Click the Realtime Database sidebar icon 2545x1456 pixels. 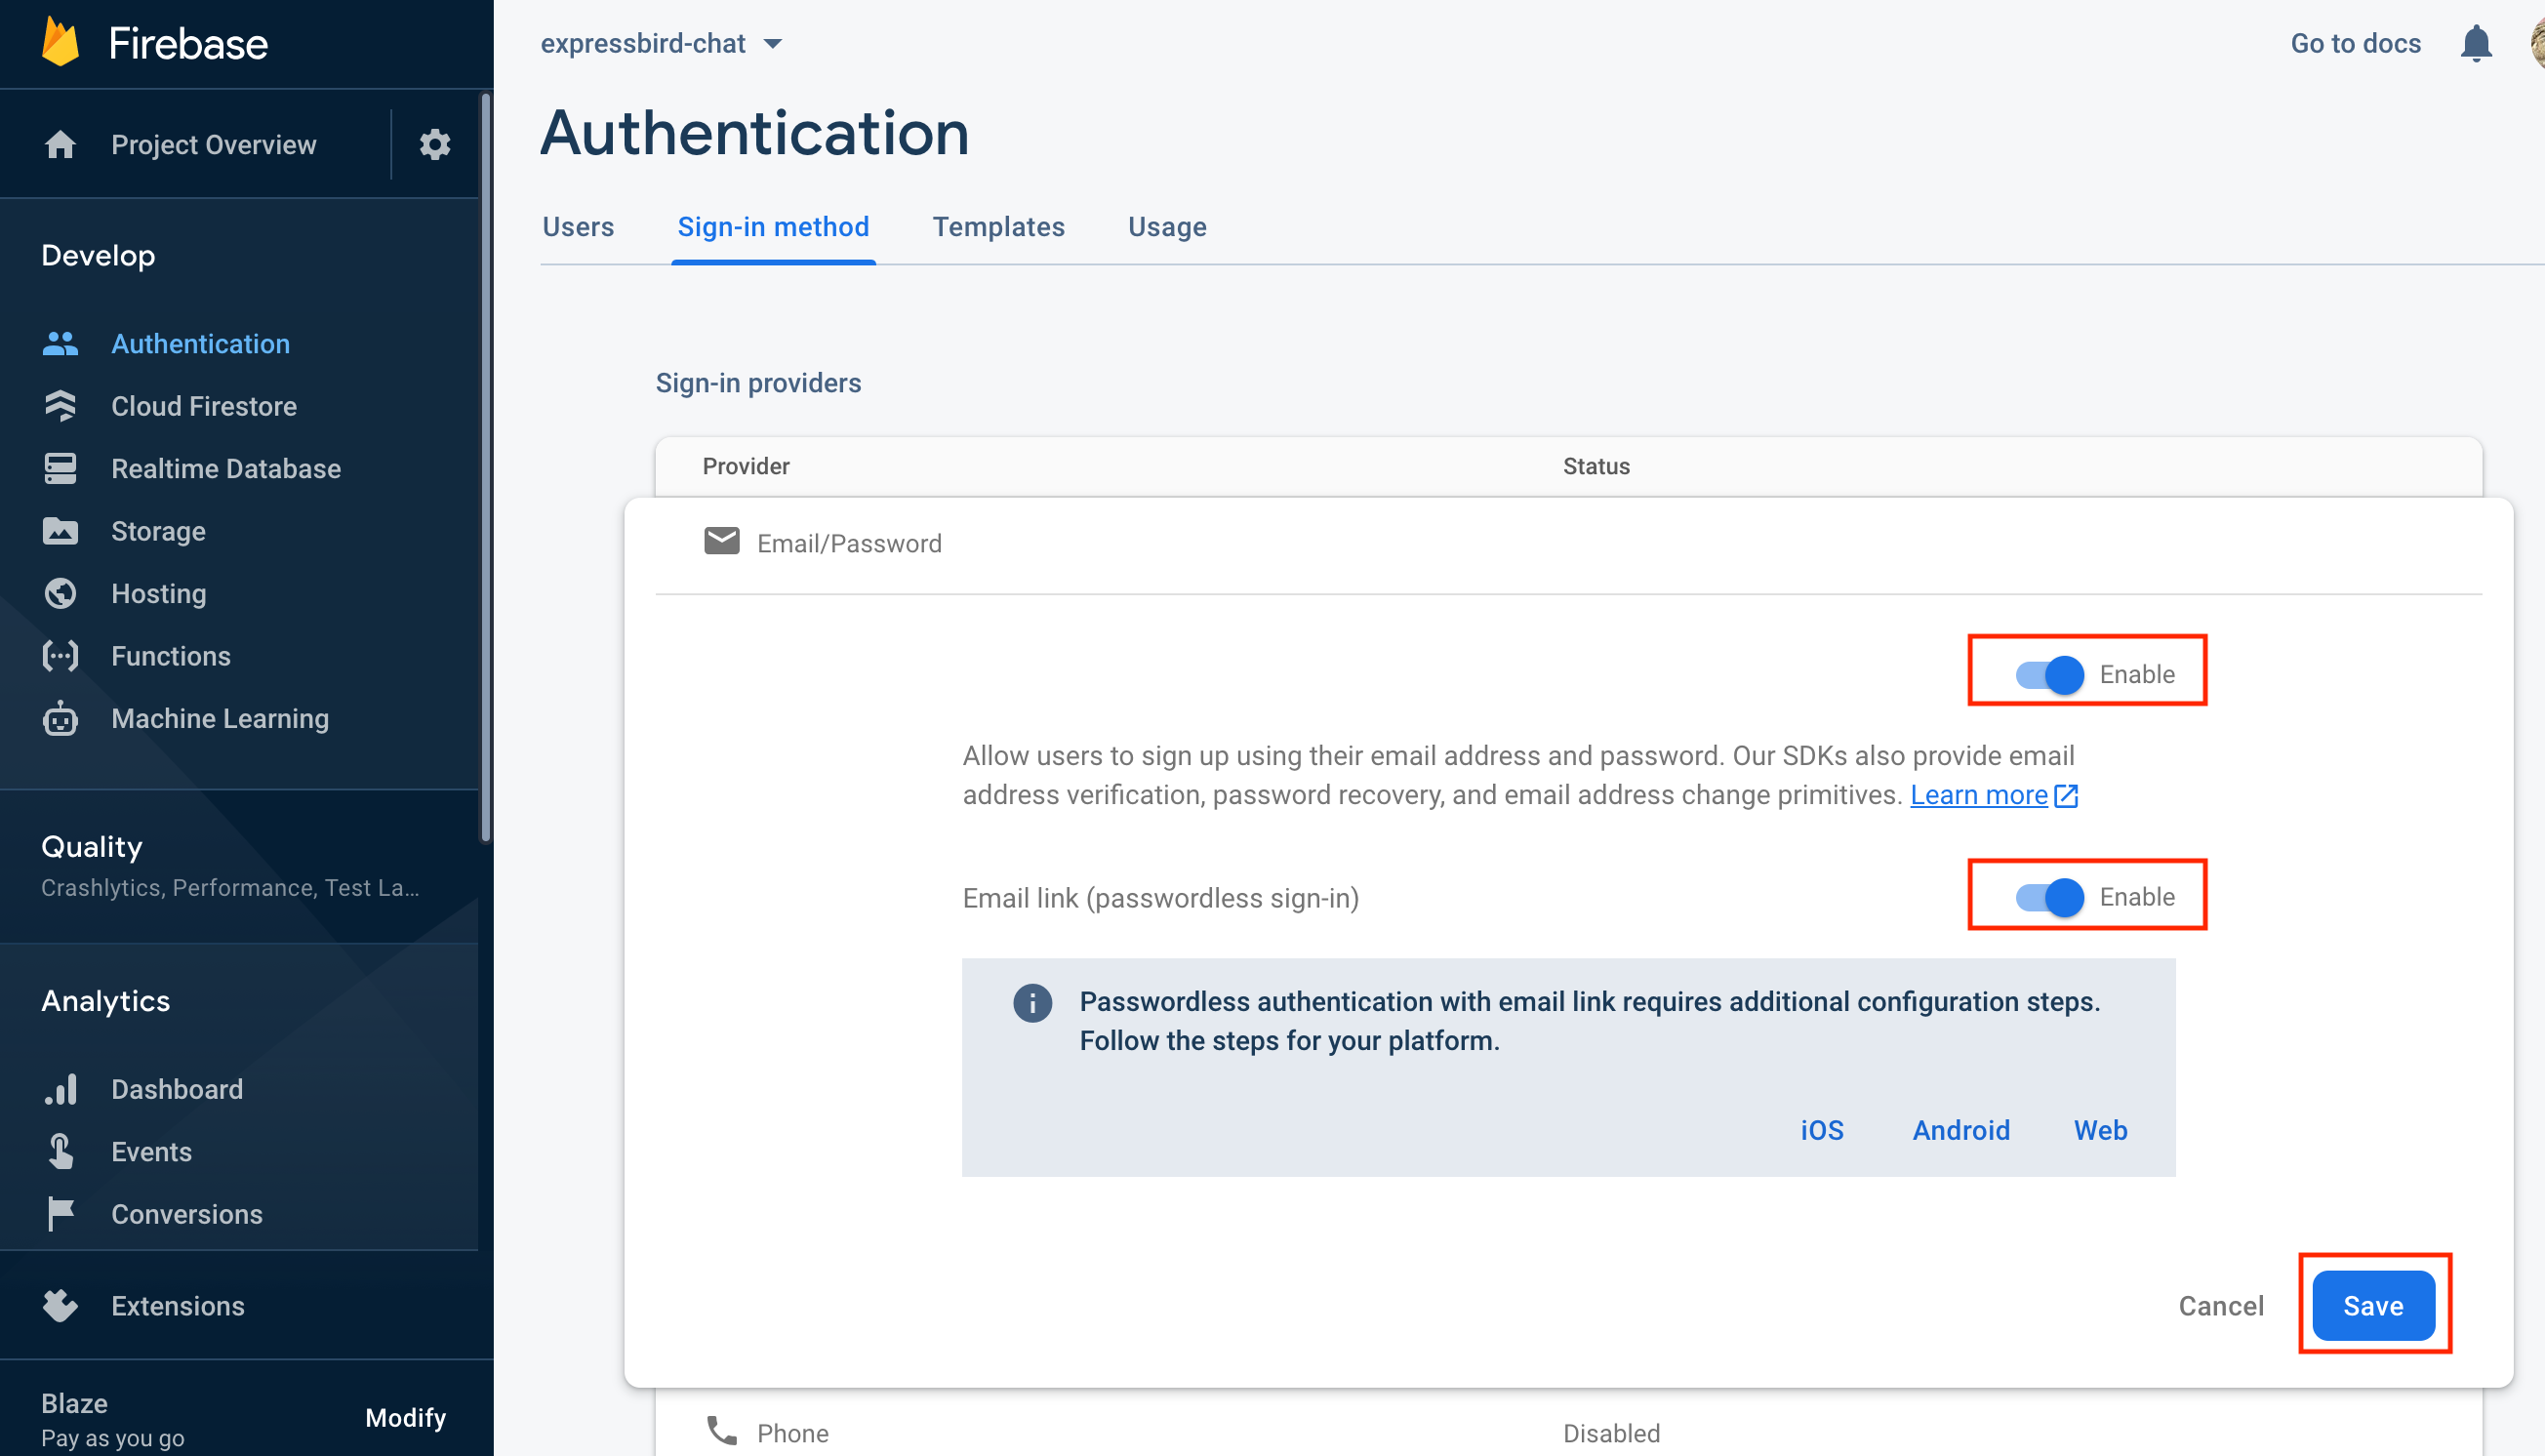pos(60,469)
